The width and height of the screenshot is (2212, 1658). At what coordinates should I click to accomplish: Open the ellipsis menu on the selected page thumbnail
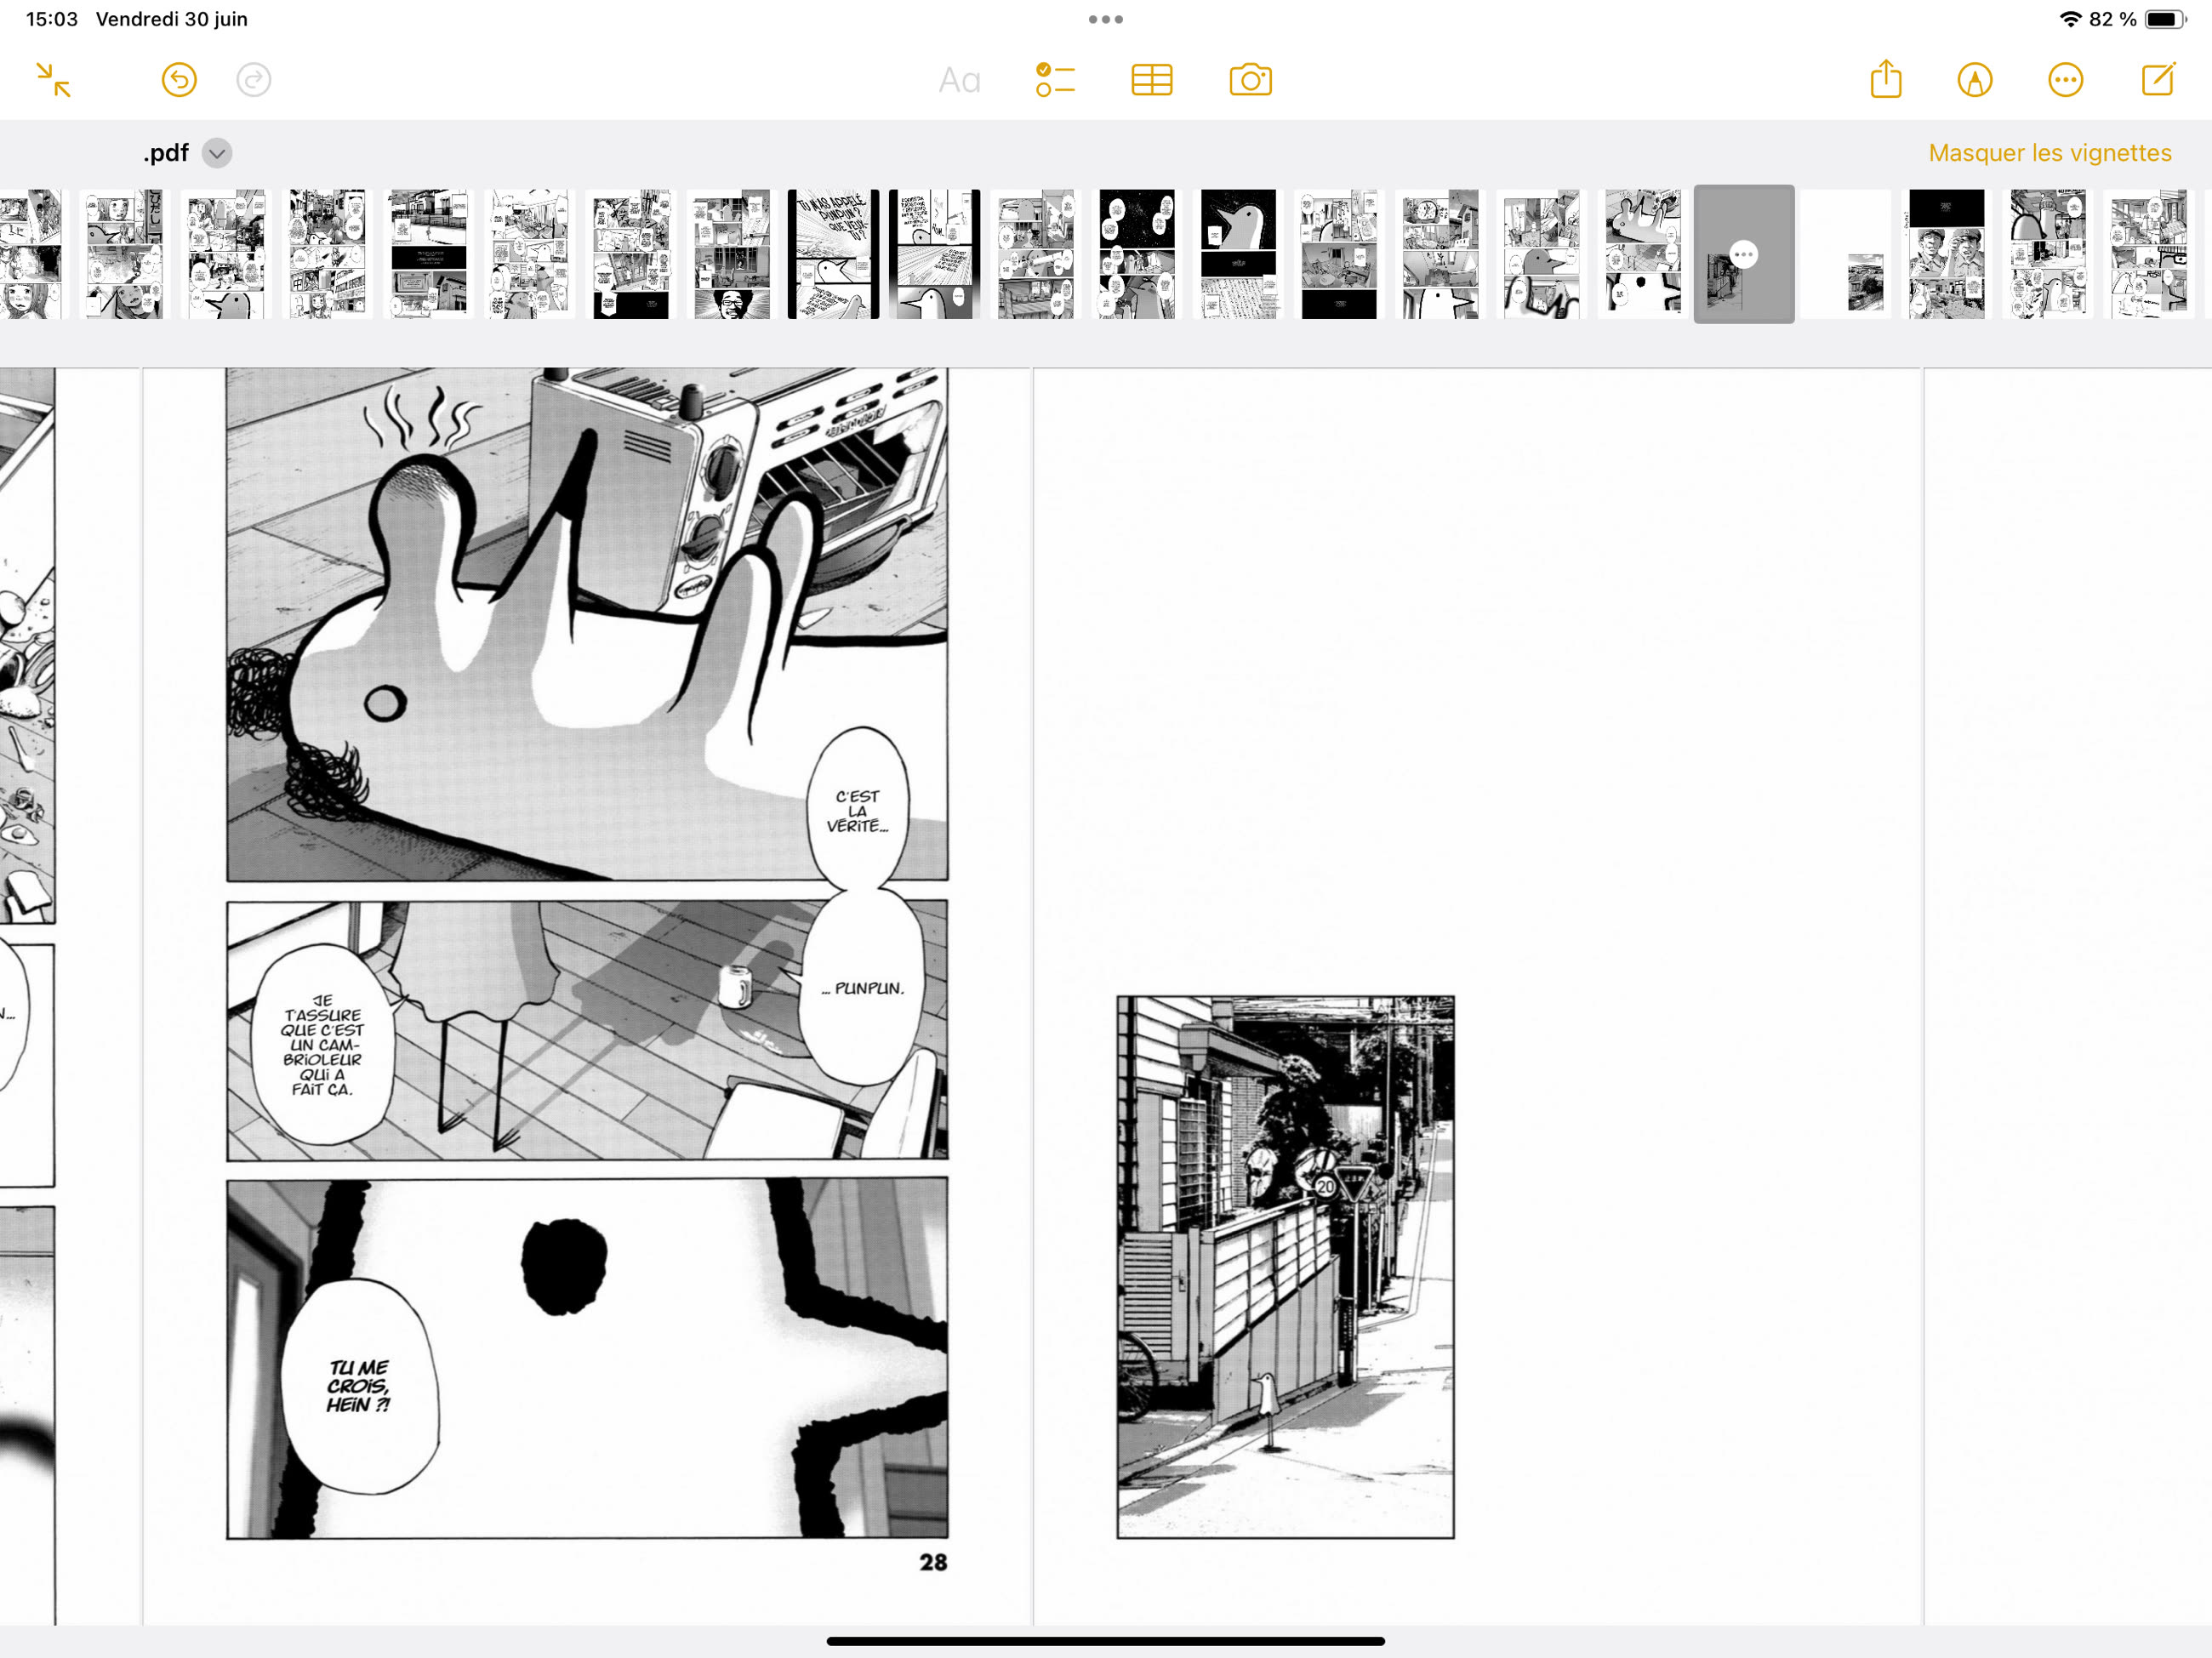(1744, 254)
